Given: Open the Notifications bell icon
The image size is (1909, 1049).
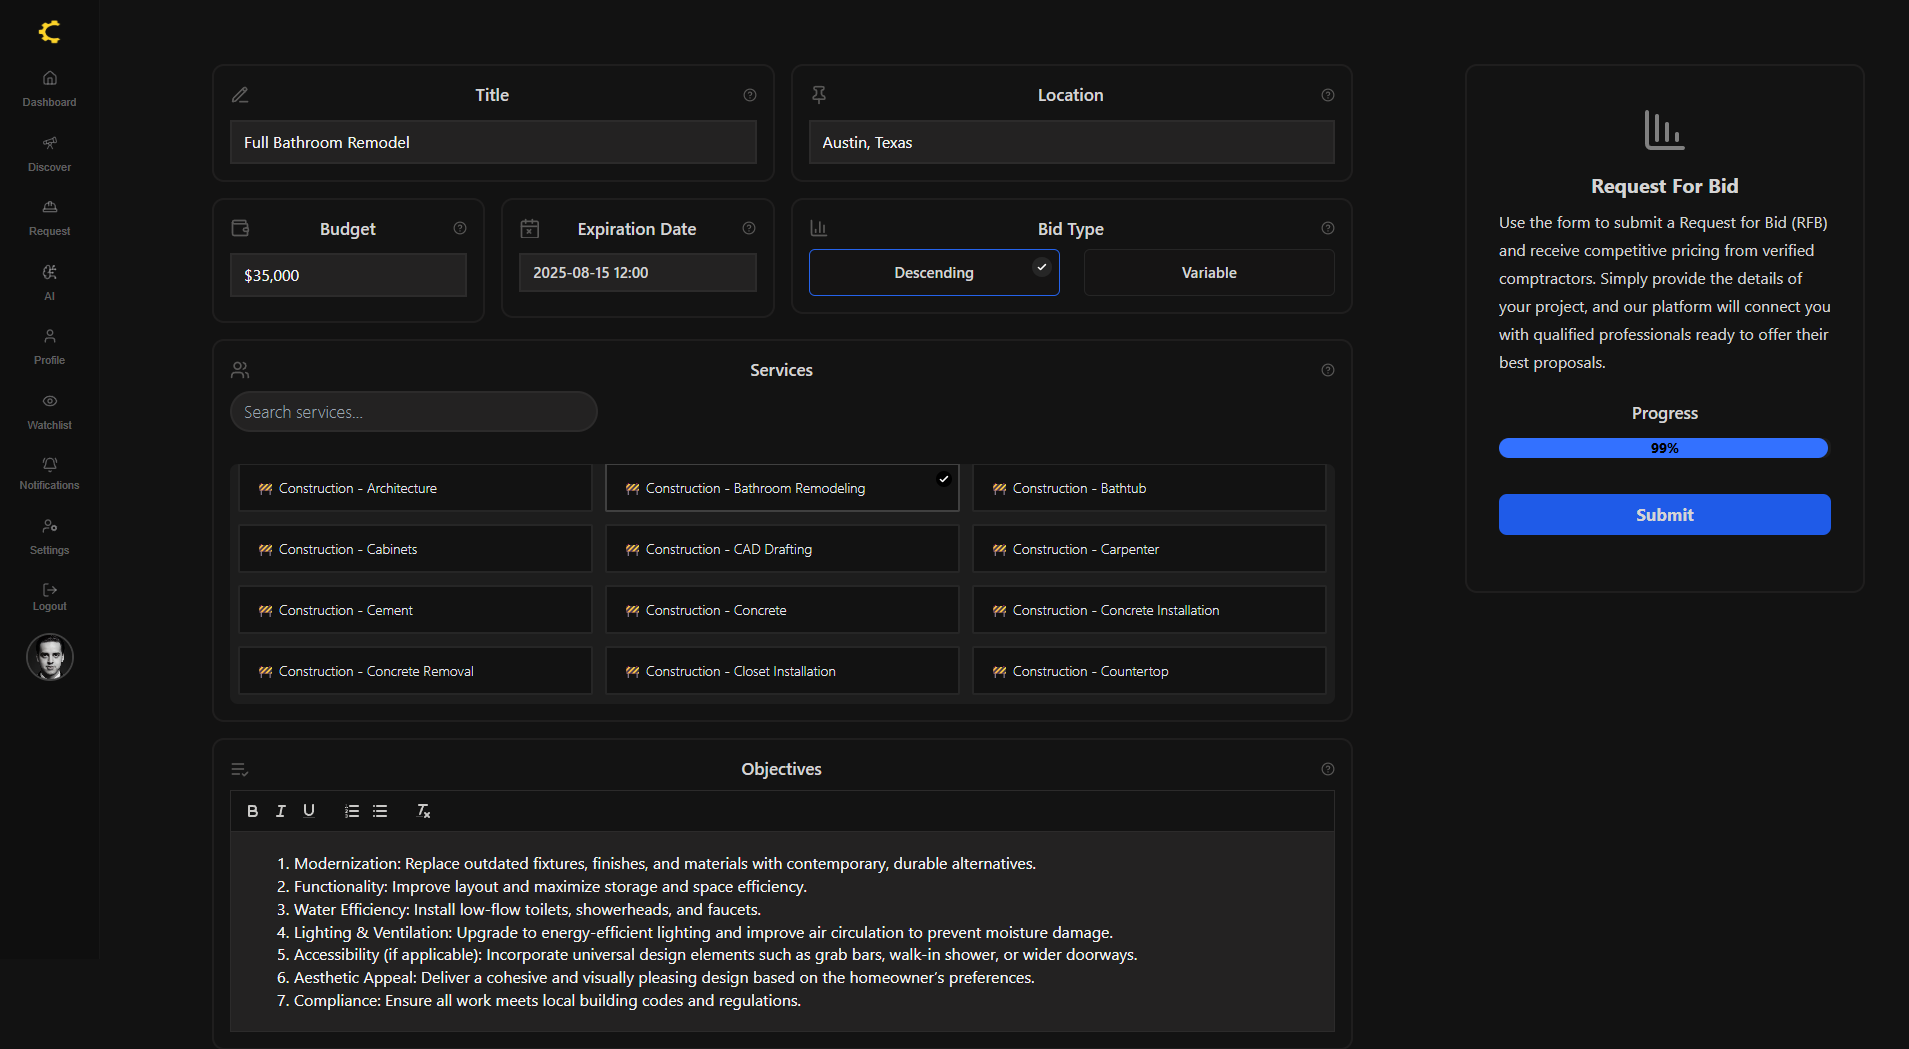Looking at the screenshot, I should pyautogui.click(x=50, y=464).
